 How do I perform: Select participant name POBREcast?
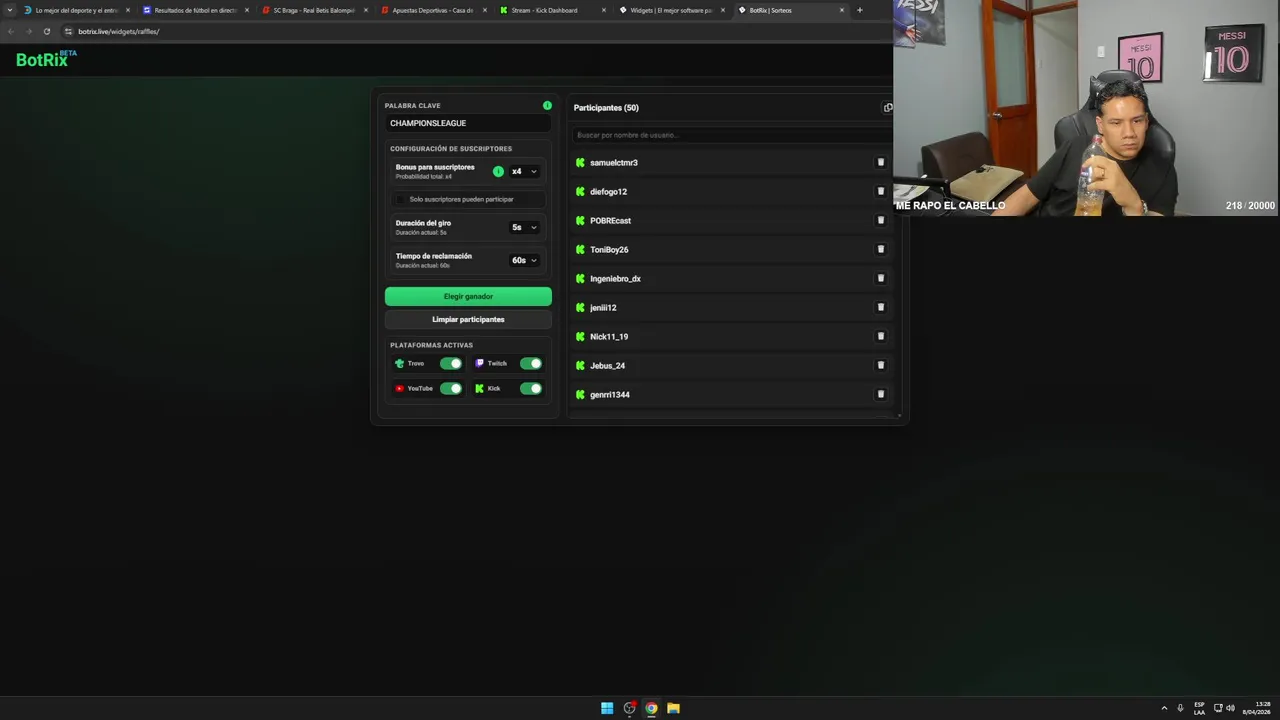tap(610, 221)
